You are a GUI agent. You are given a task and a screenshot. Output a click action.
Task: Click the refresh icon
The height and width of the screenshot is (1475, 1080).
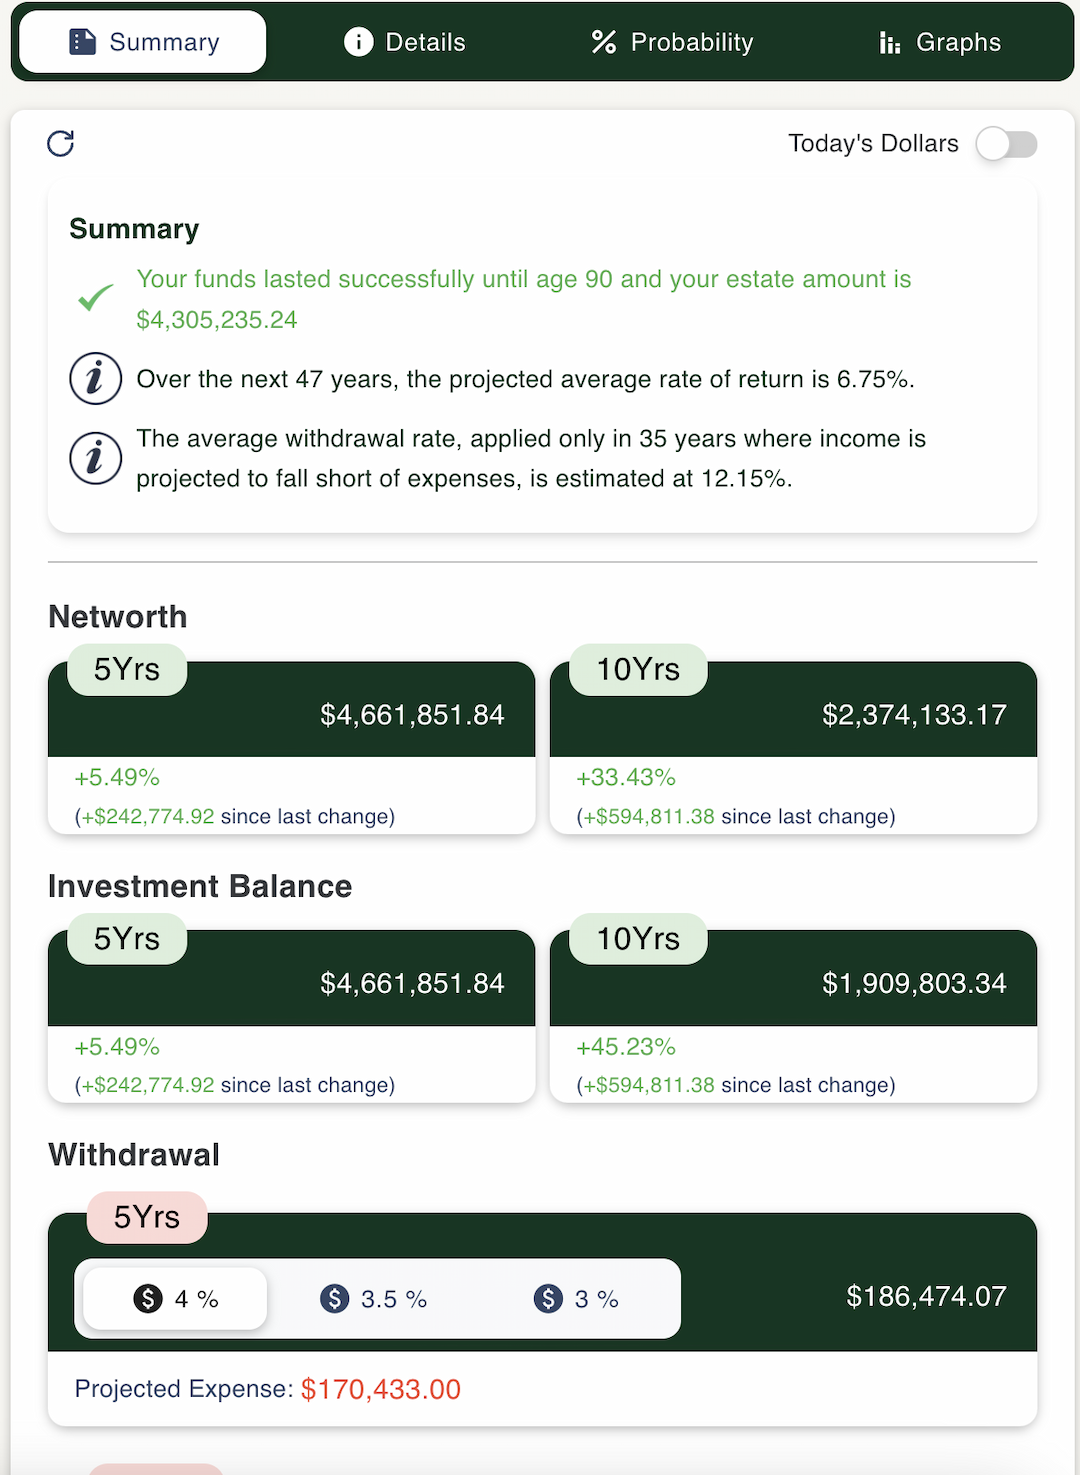coord(61,144)
